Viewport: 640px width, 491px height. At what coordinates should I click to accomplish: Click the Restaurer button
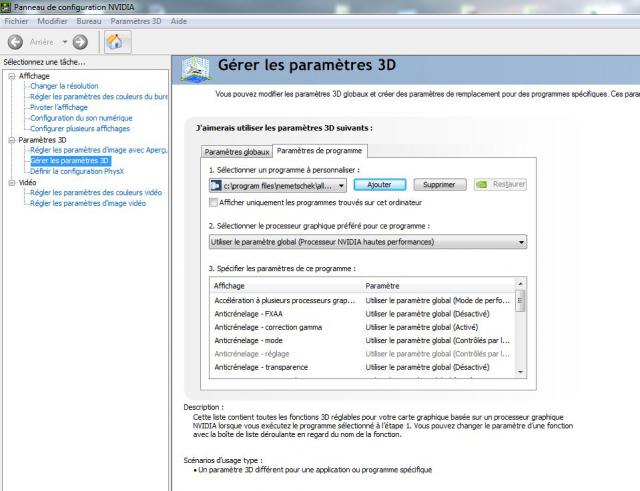[500, 184]
